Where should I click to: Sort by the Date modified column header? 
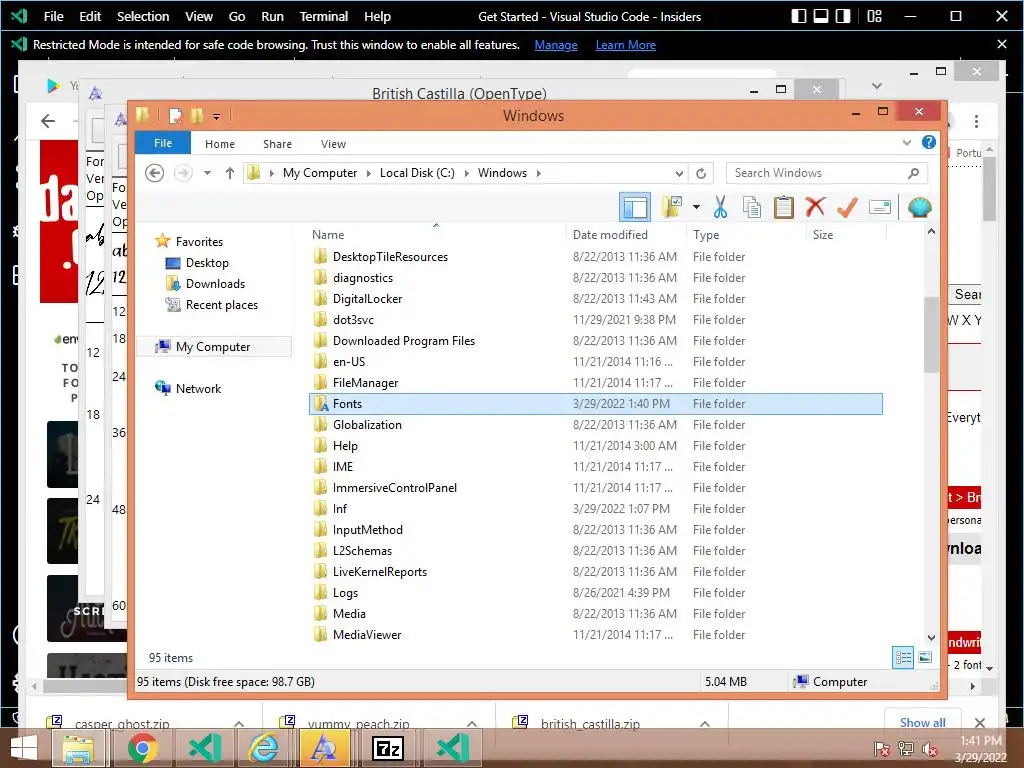610,234
